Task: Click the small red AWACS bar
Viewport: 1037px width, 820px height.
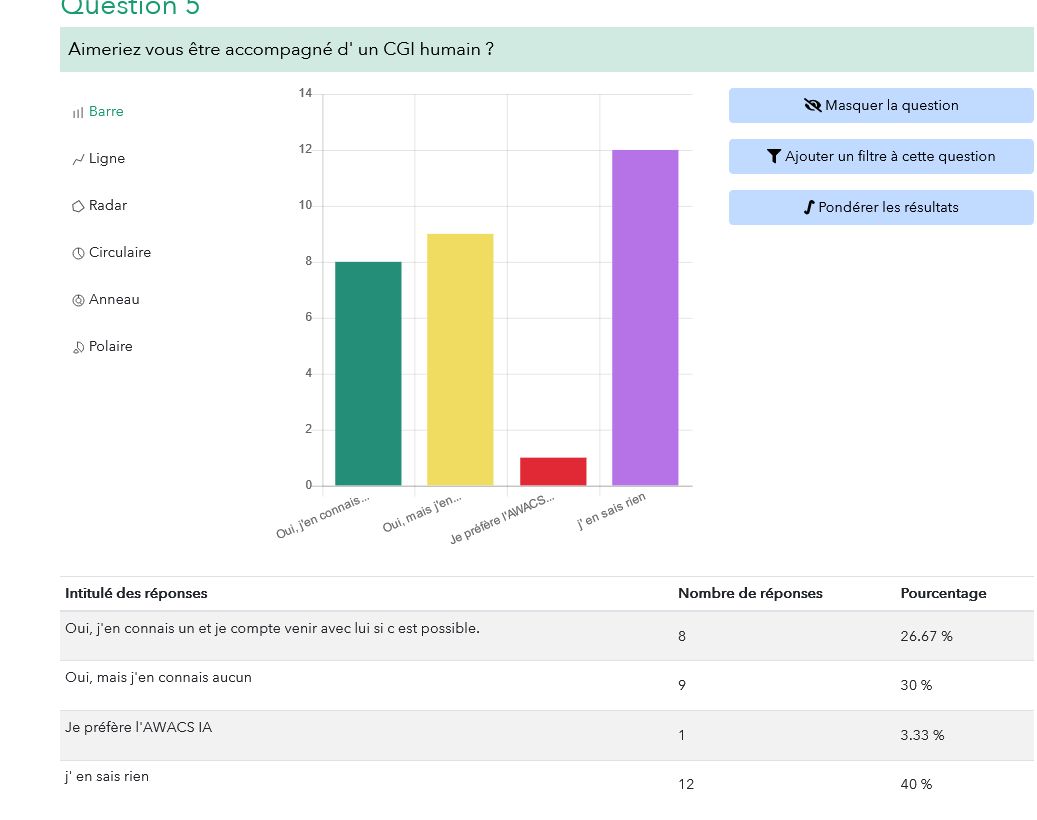Action: coord(553,471)
